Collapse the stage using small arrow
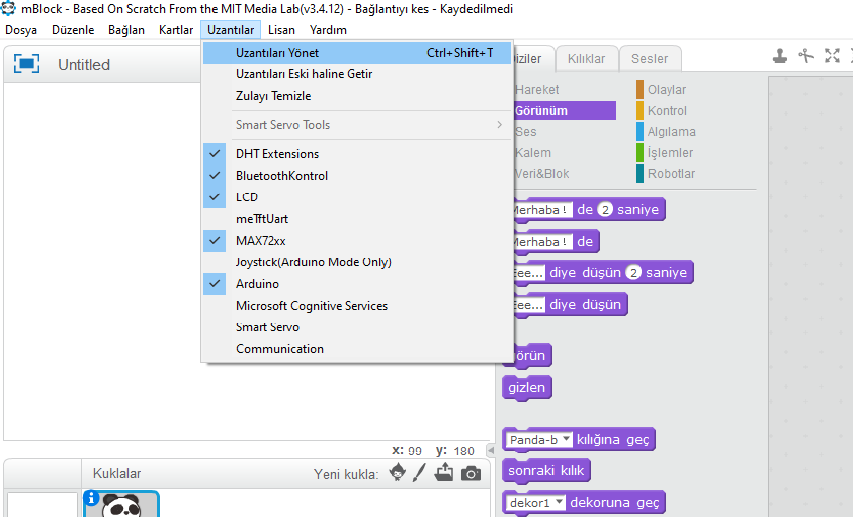This screenshot has width=853, height=517. pos(491,451)
